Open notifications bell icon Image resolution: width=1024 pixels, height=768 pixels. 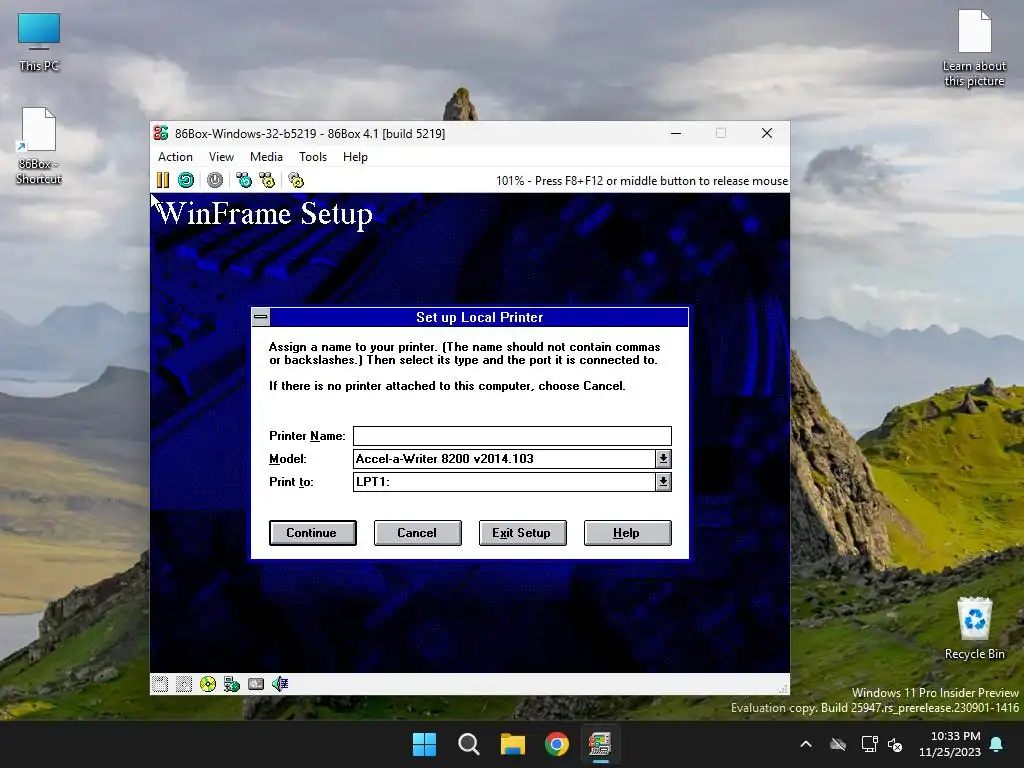click(997, 744)
